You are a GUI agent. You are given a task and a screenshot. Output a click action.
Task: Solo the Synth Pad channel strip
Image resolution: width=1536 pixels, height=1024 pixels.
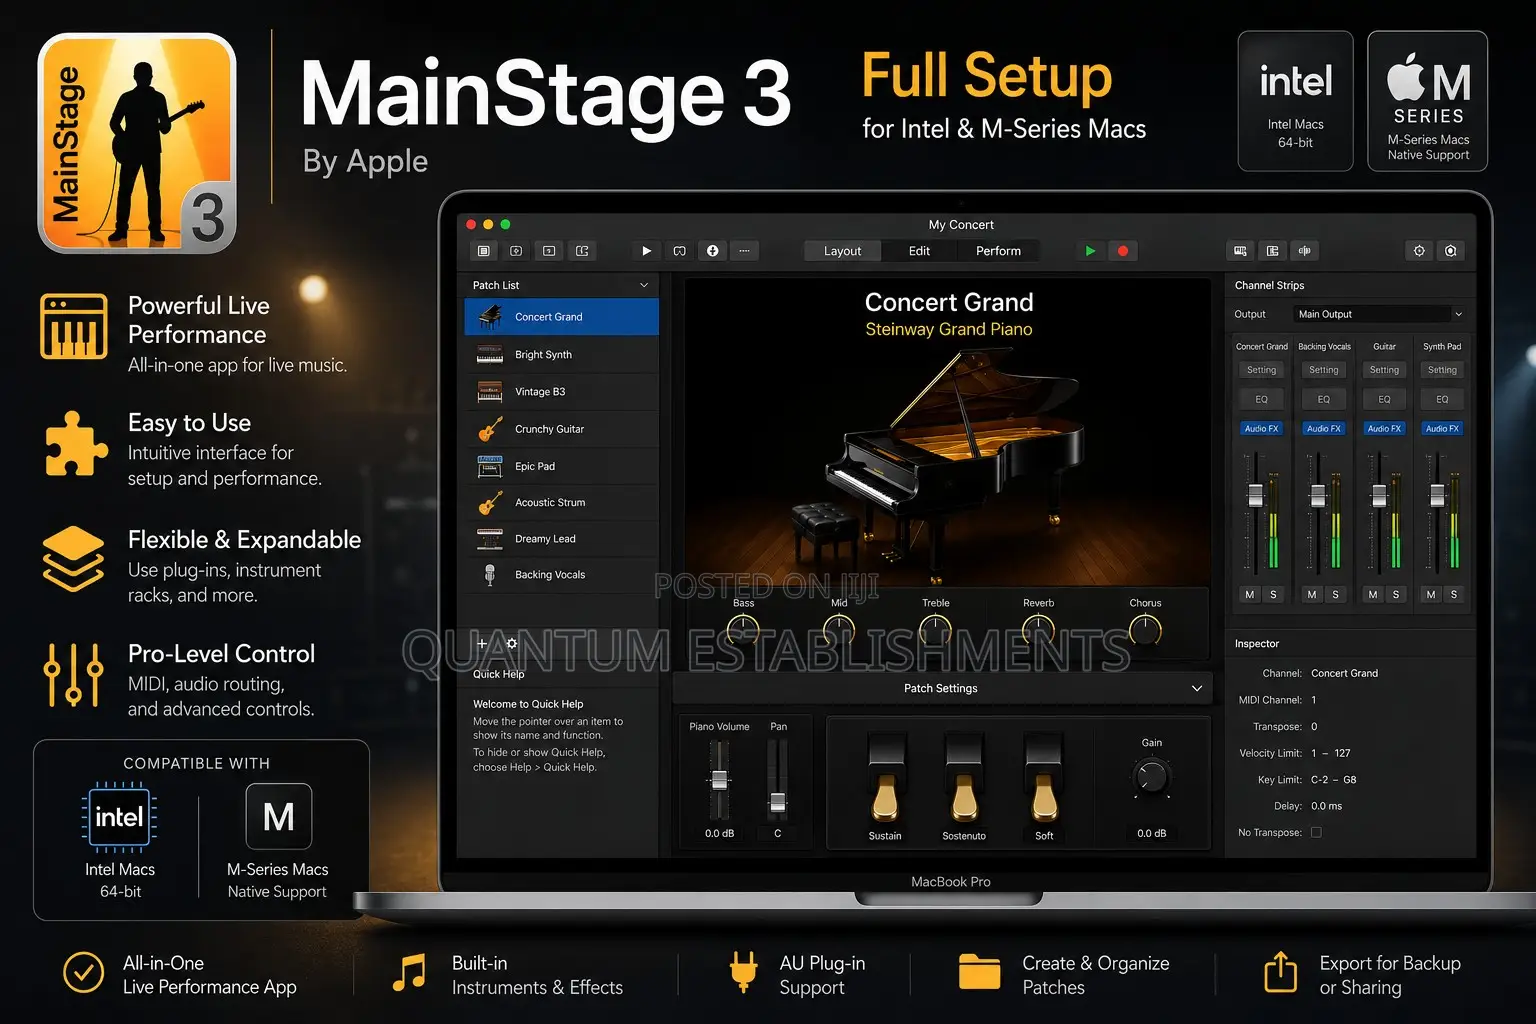pyautogui.click(x=1454, y=595)
